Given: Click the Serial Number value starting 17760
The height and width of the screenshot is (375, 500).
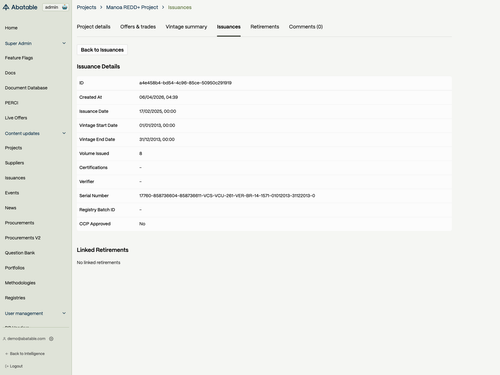Looking at the screenshot, I should click(x=227, y=196).
